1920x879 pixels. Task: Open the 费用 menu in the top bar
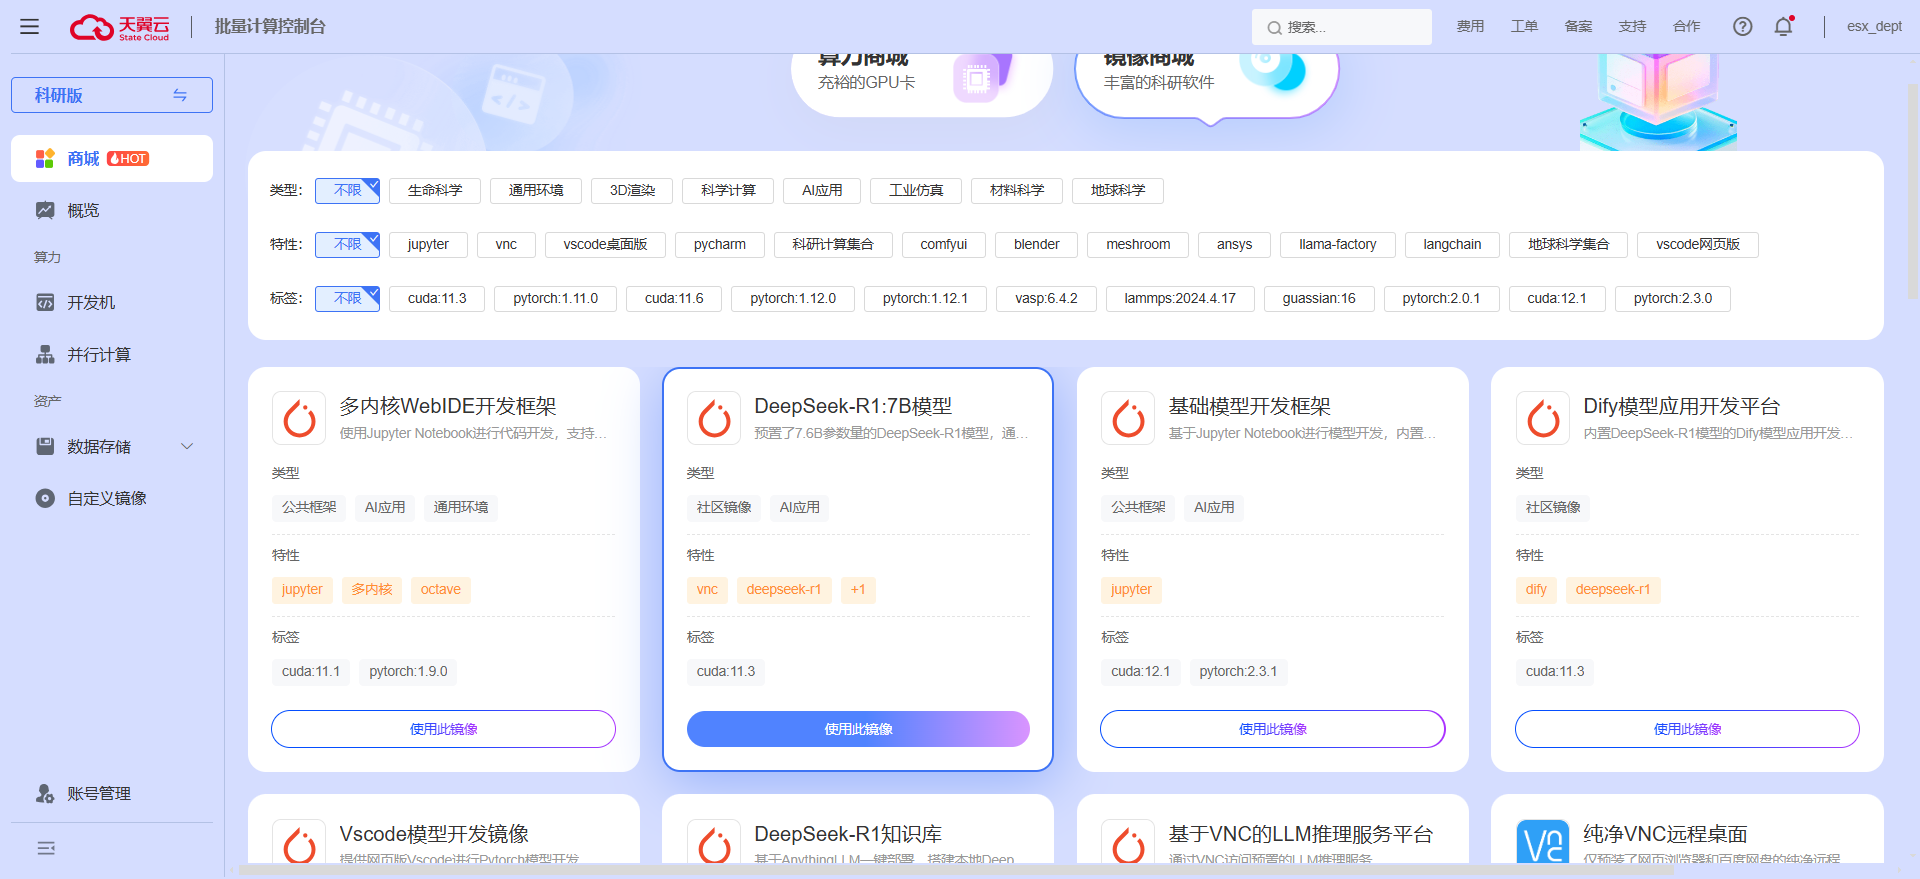(1470, 27)
